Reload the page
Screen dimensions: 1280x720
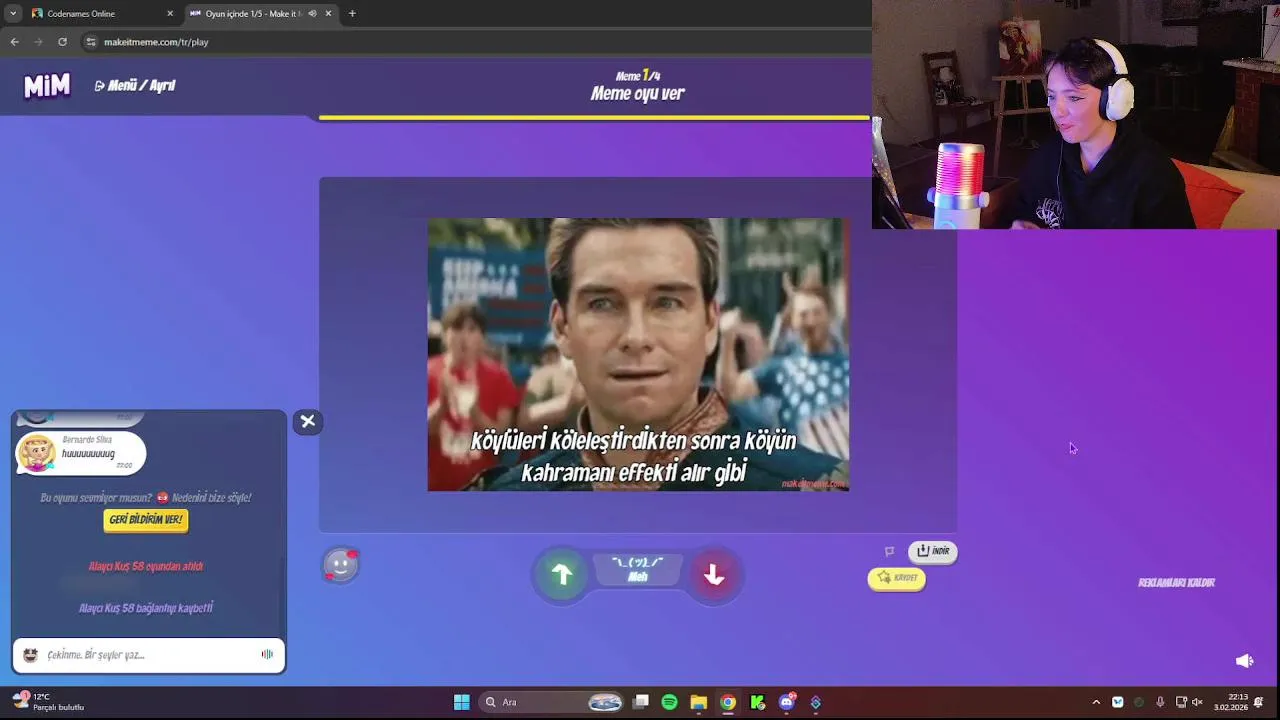62,42
